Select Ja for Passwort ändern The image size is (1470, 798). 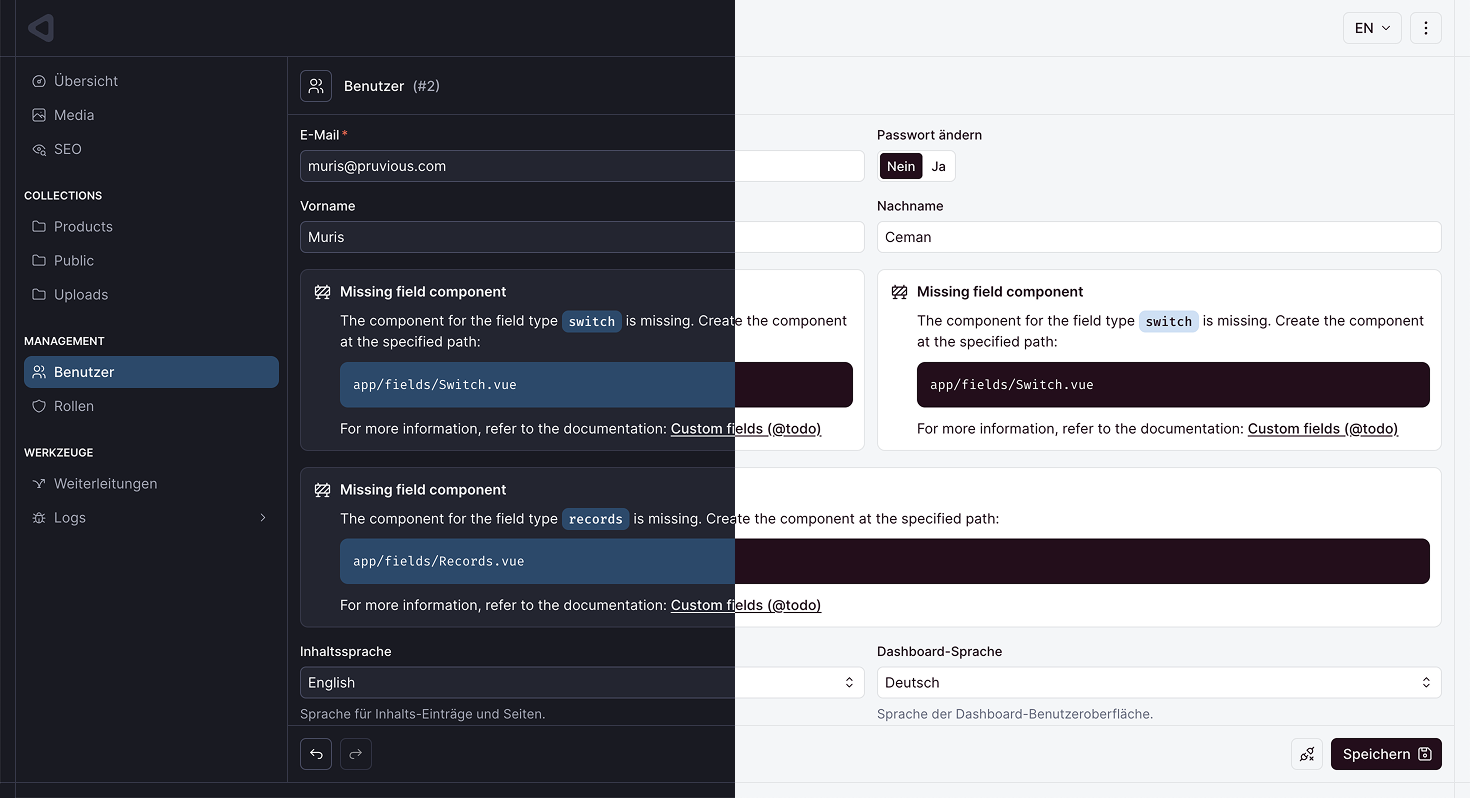(938, 166)
